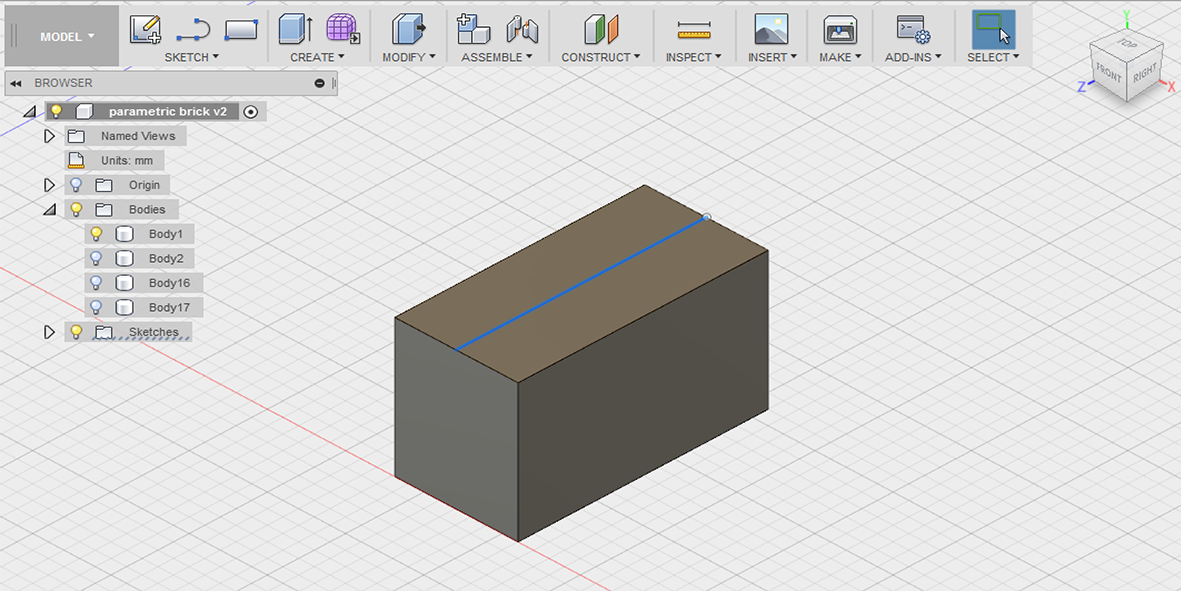Show Body17 using its light bulb

(x=96, y=307)
